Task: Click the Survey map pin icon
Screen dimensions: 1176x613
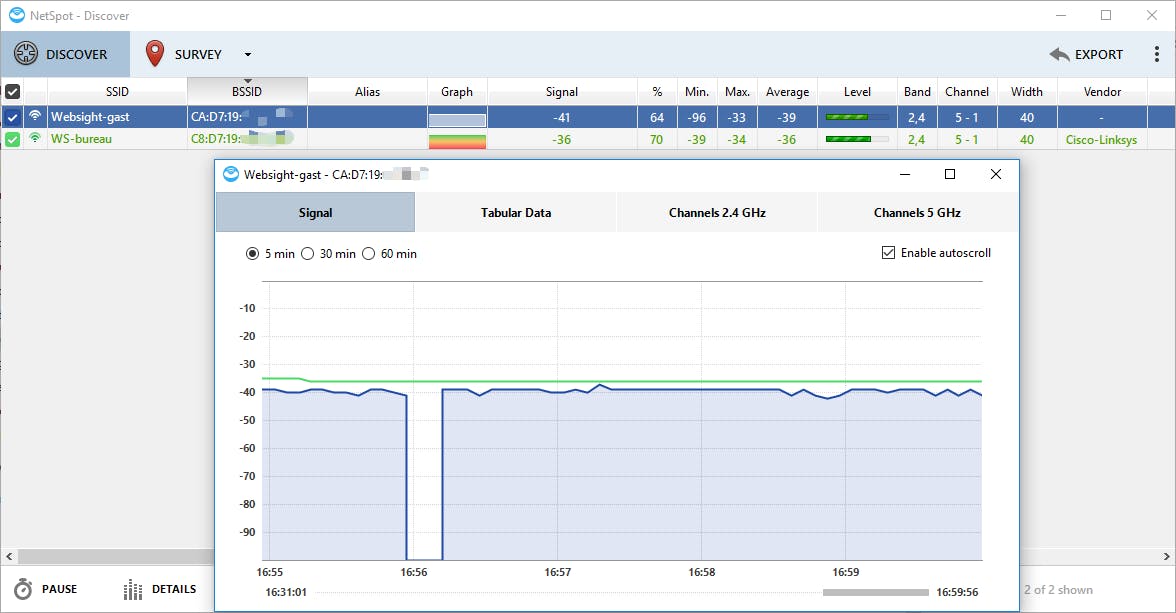Action: (x=154, y=54)
